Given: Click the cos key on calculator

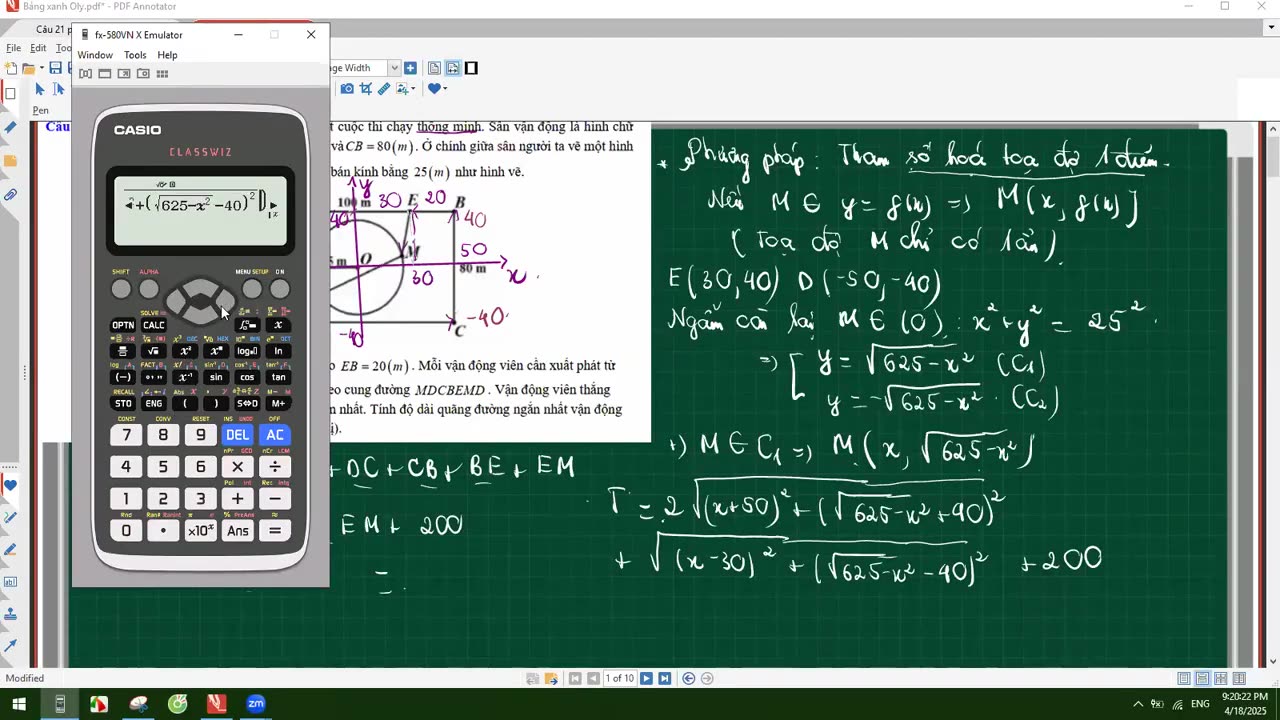Looking at the screenshot, I should coord(247,377).
